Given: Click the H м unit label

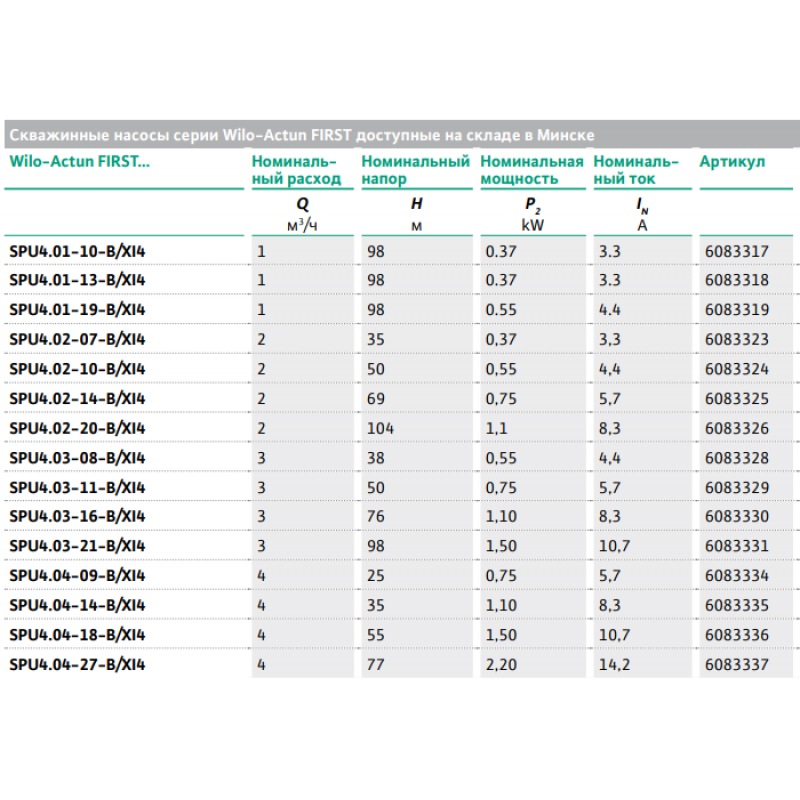Looking at the screenshot, I should [x=416, y=214].
